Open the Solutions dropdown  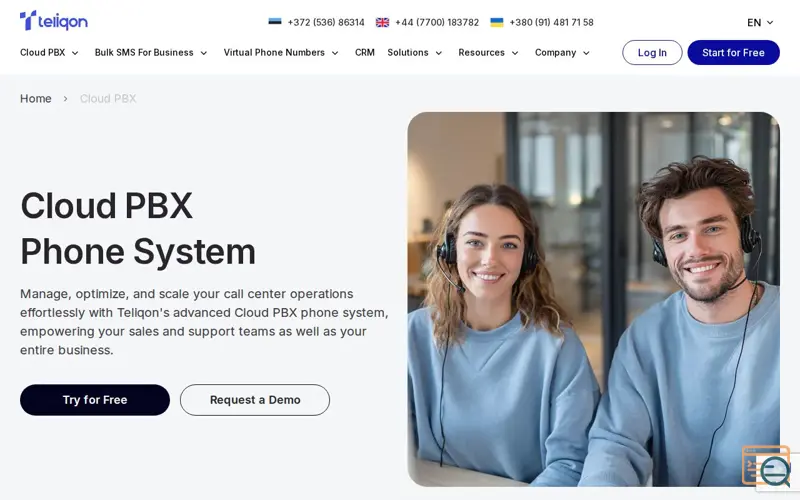click(414, 53)
